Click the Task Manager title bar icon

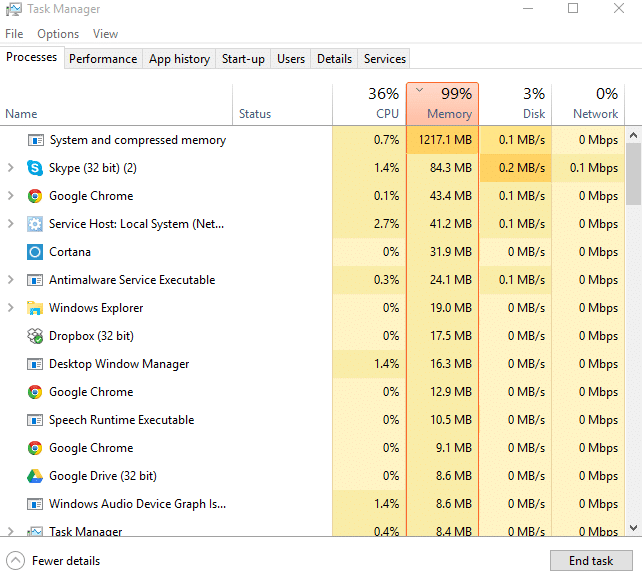click(x=12, y=9)
